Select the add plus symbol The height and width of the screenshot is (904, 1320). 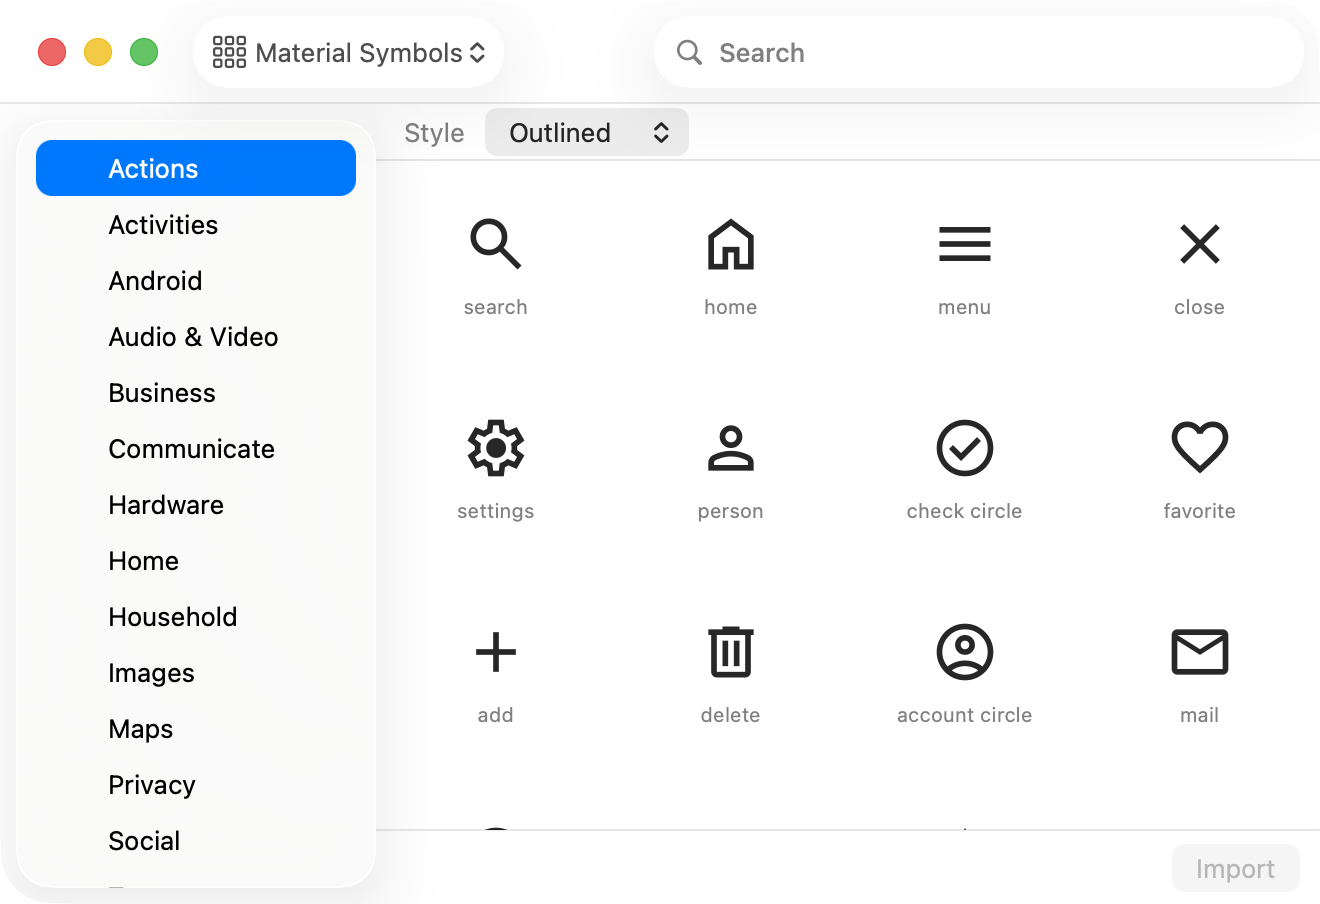tap(496, 652)
